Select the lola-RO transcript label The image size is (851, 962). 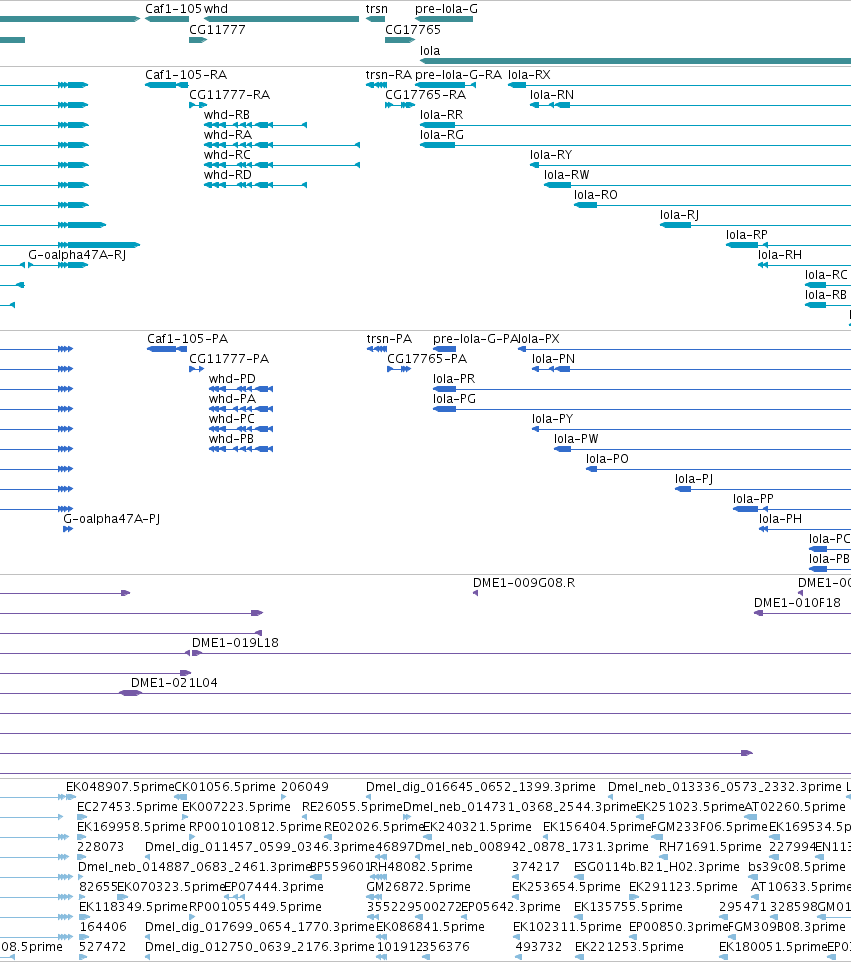[596, 194]
